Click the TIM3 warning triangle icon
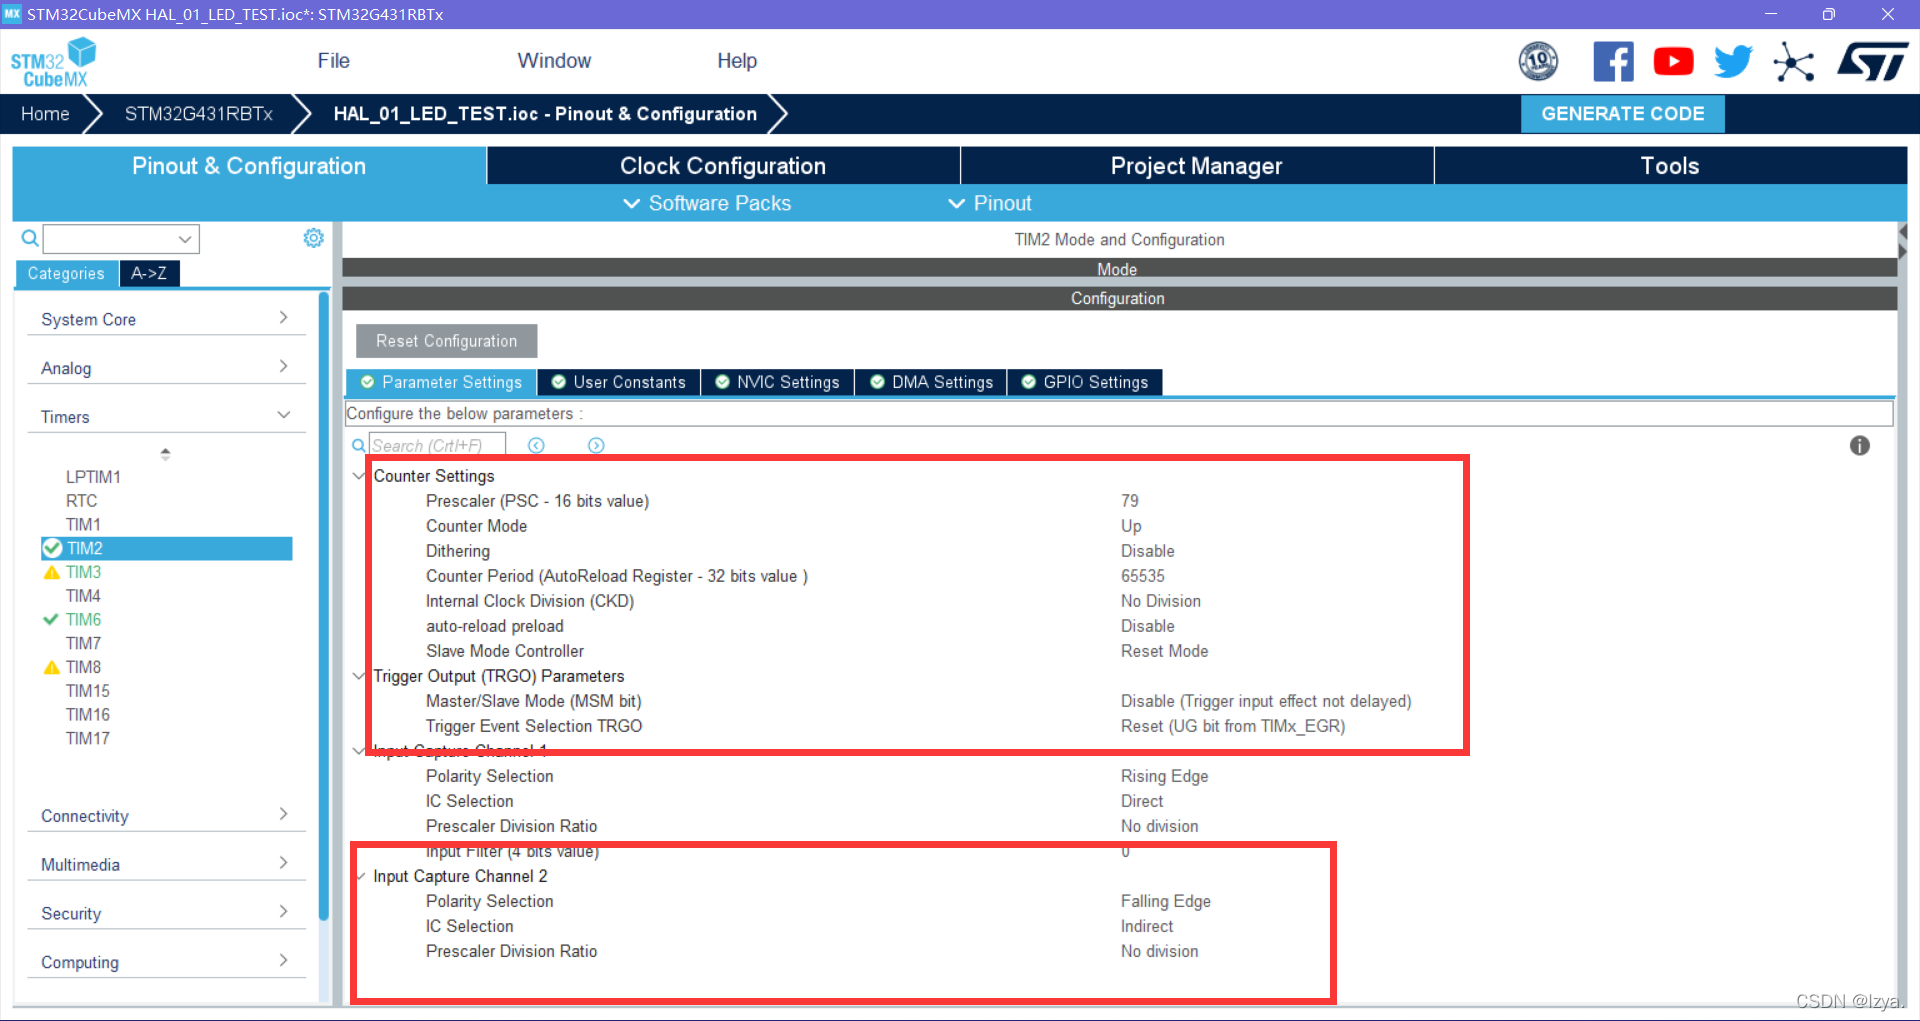 click(x=52, y=573)
